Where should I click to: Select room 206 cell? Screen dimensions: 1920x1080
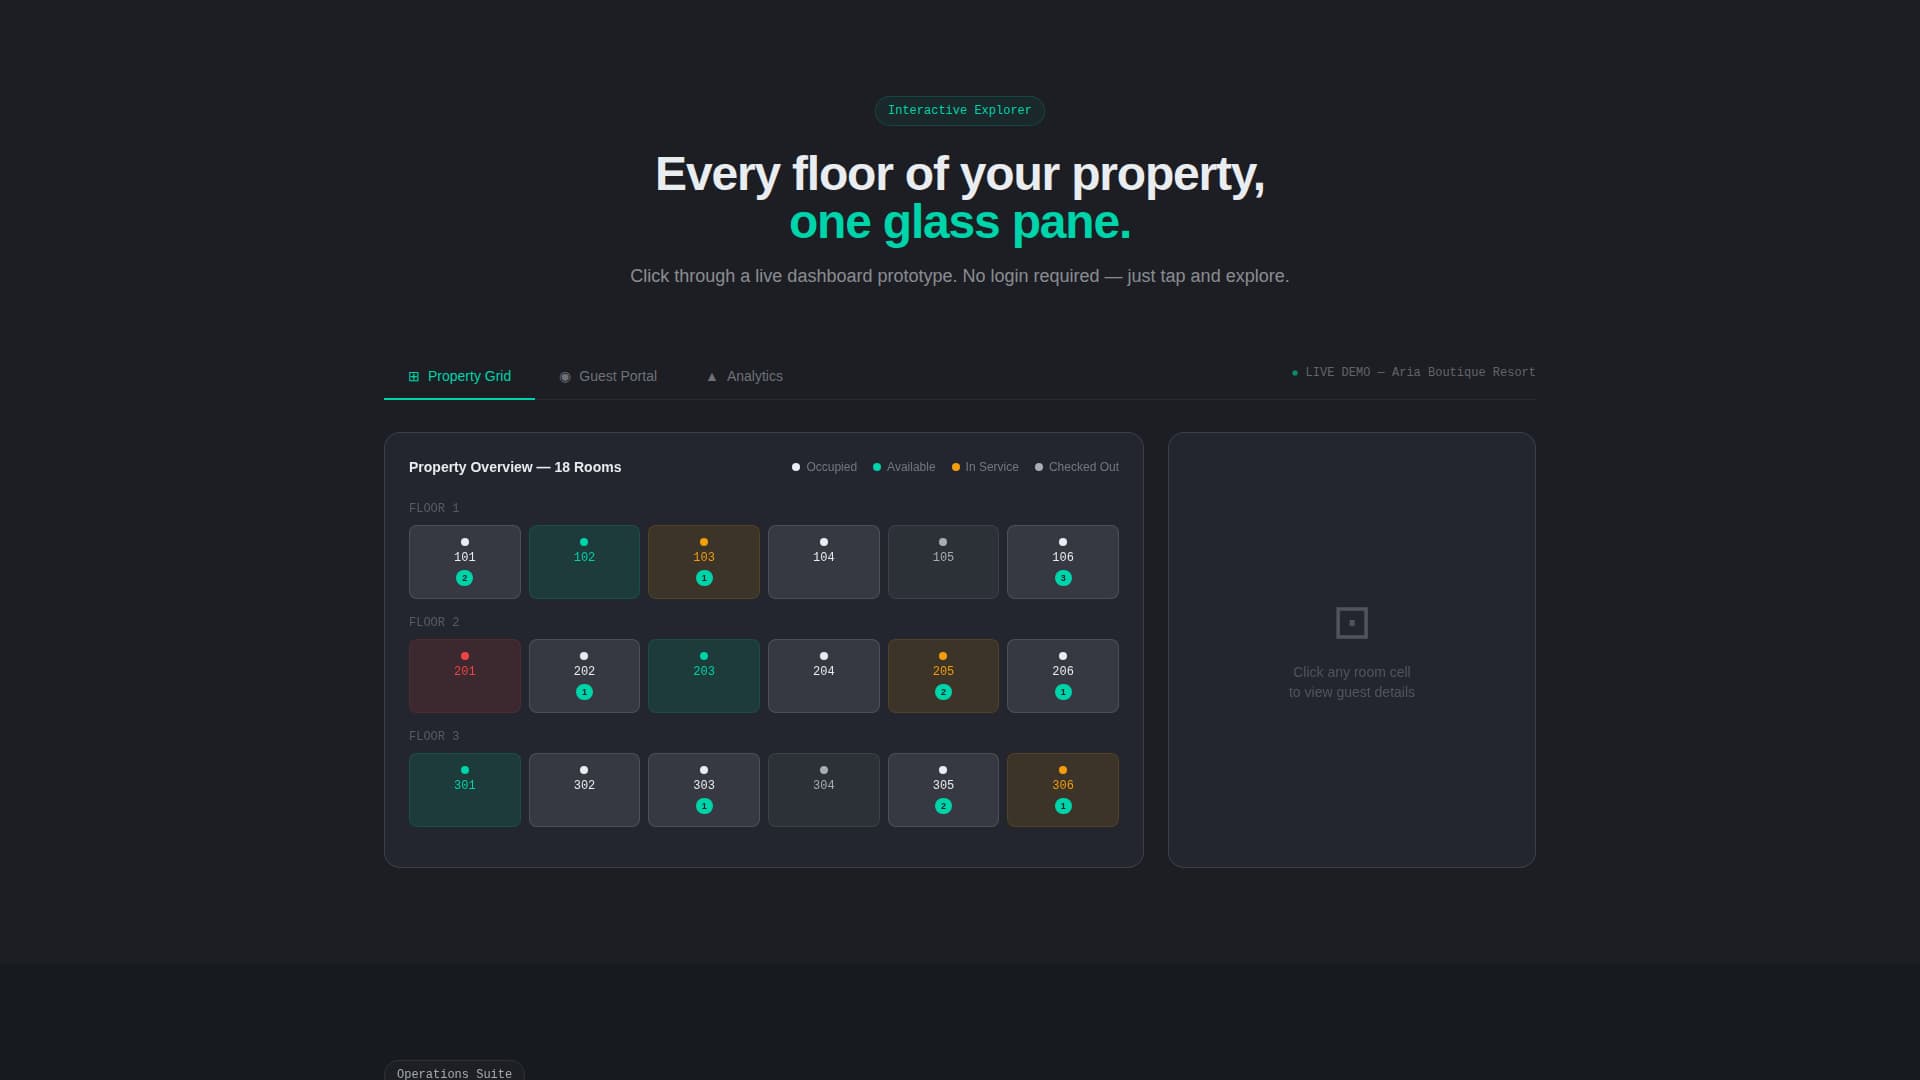(1063, 676)
